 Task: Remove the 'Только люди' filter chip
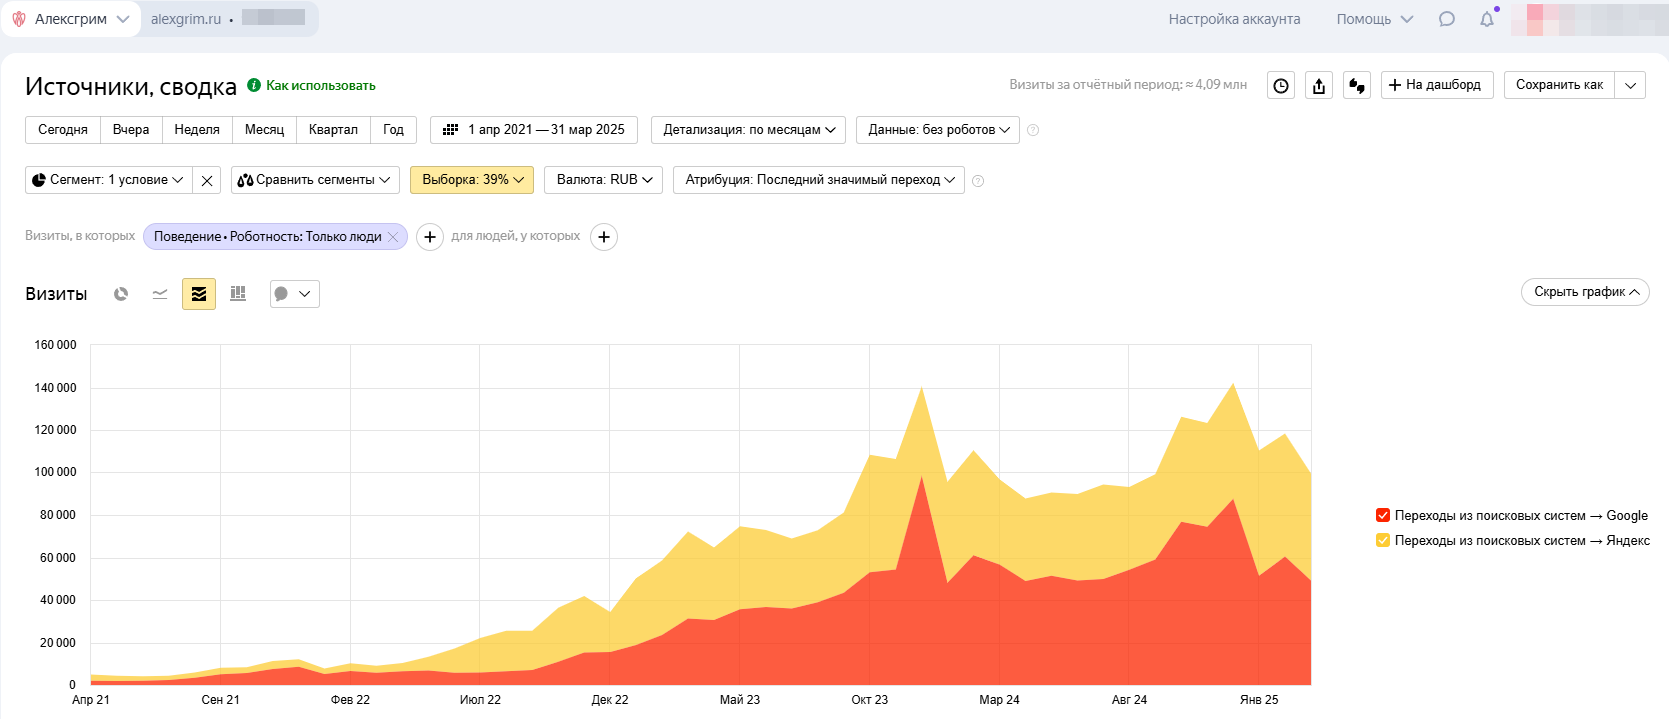[x=394, y=237]
